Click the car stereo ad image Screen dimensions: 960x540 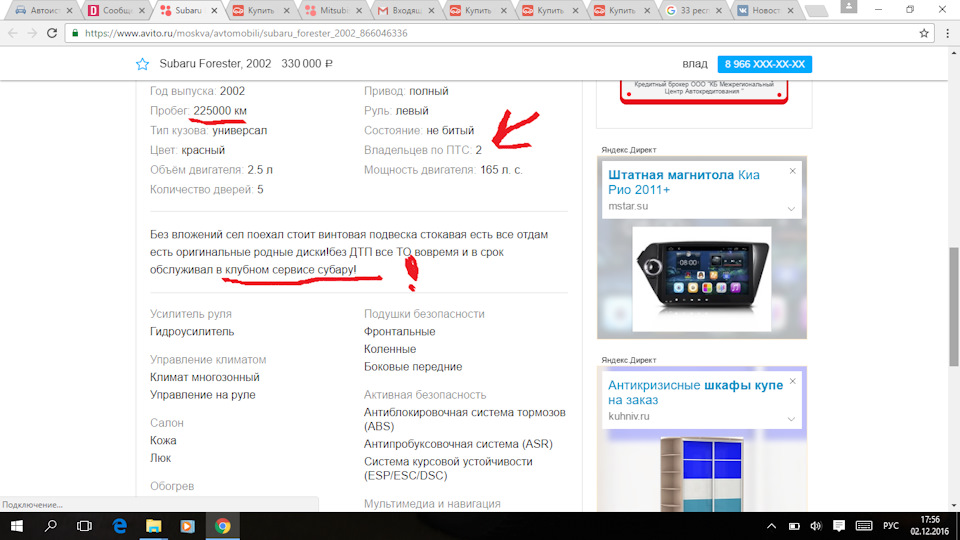(x=702, y=279)
